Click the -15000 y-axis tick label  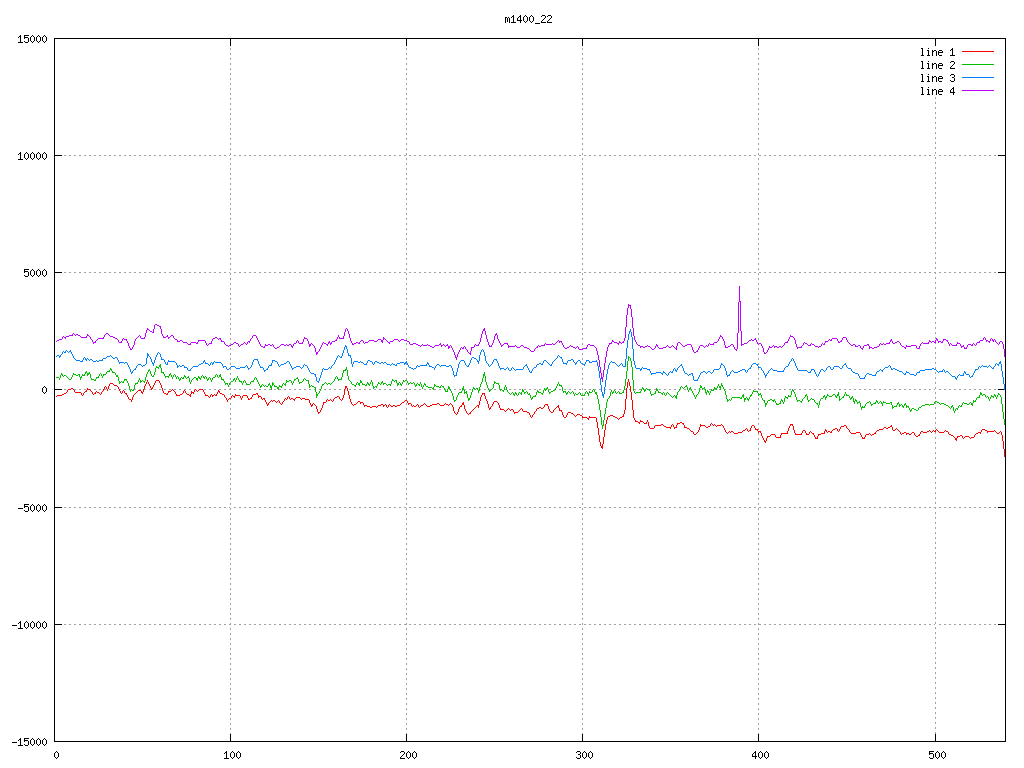click(29, 741)
